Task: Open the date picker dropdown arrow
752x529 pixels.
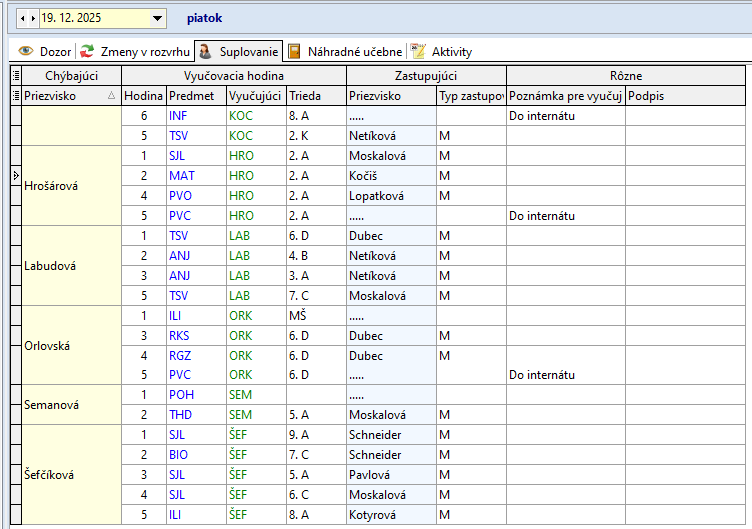Action: [158, 18]
